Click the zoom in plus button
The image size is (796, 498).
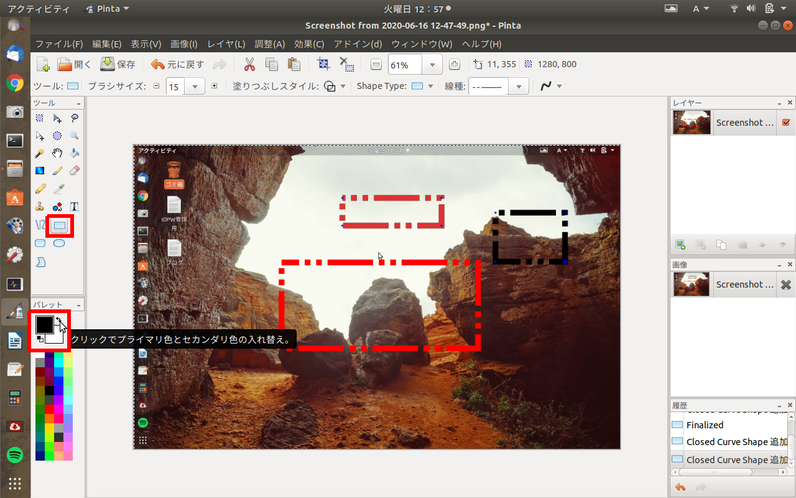click(x=454, y=64)
